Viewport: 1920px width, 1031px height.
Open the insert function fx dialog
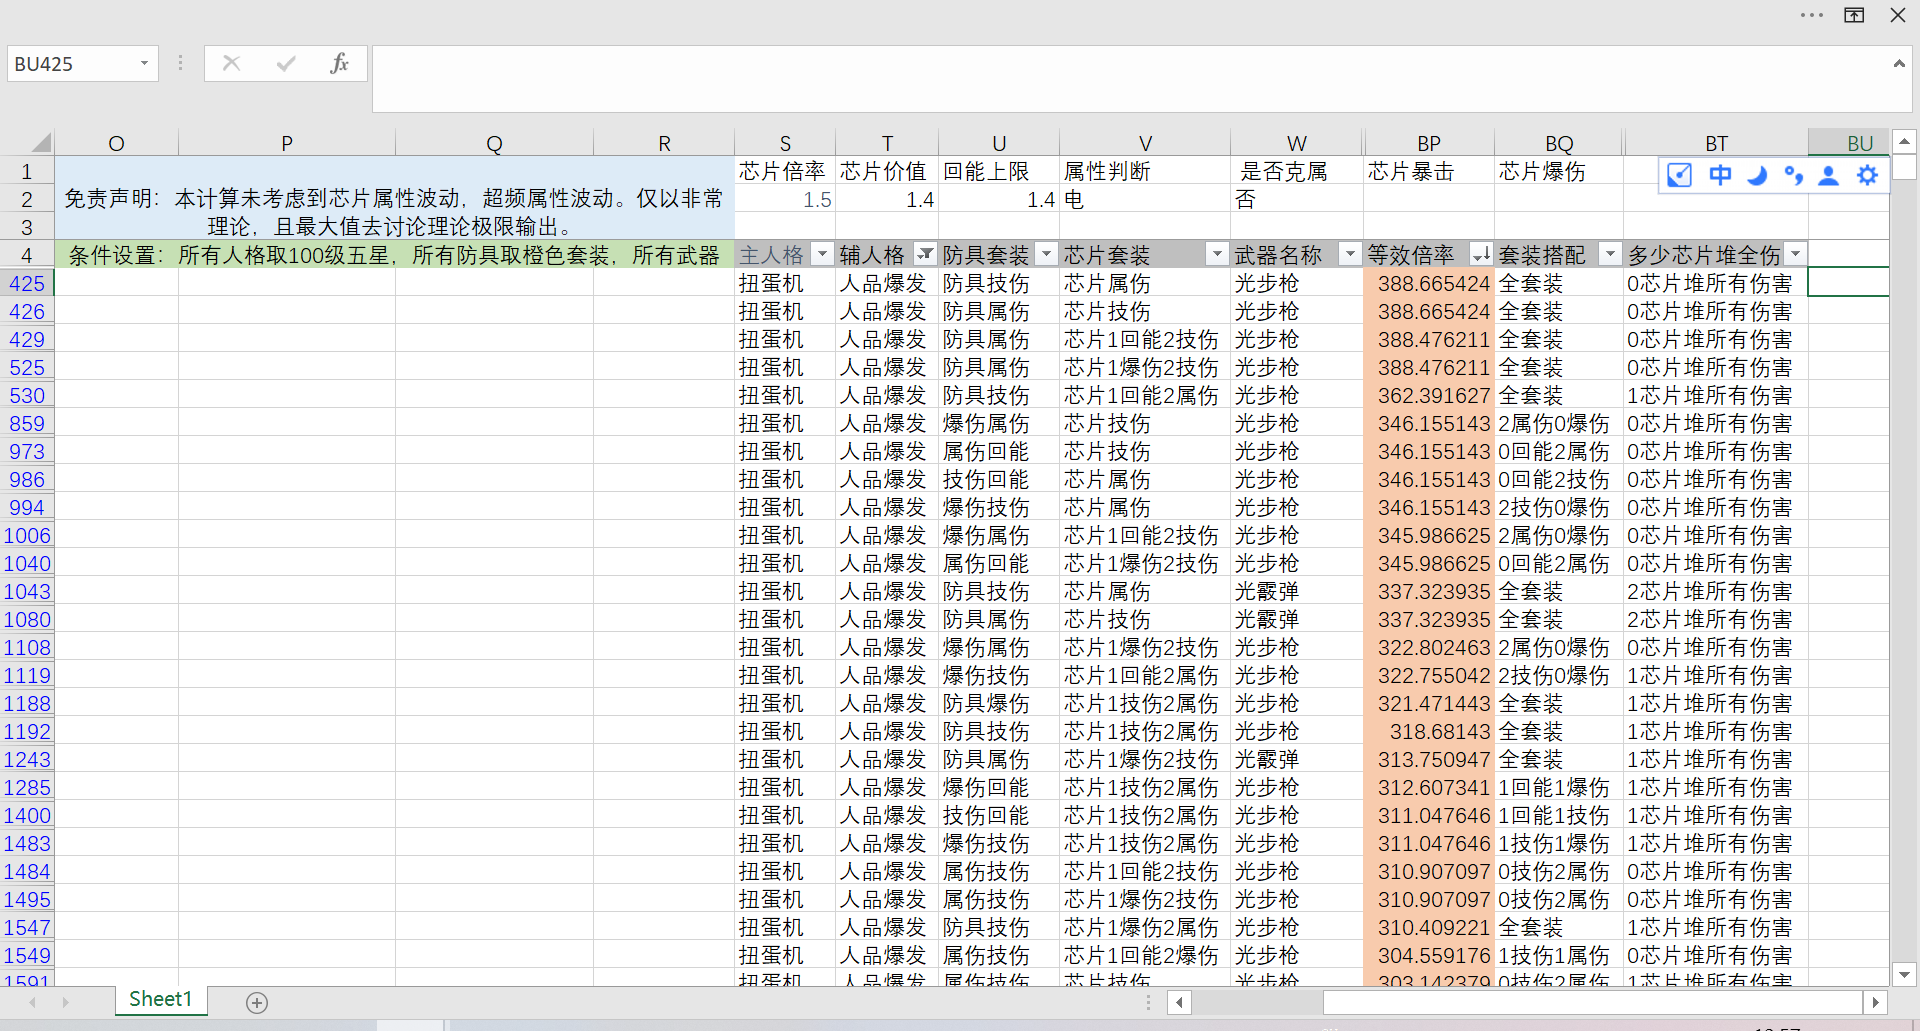[x=339, y=63]
